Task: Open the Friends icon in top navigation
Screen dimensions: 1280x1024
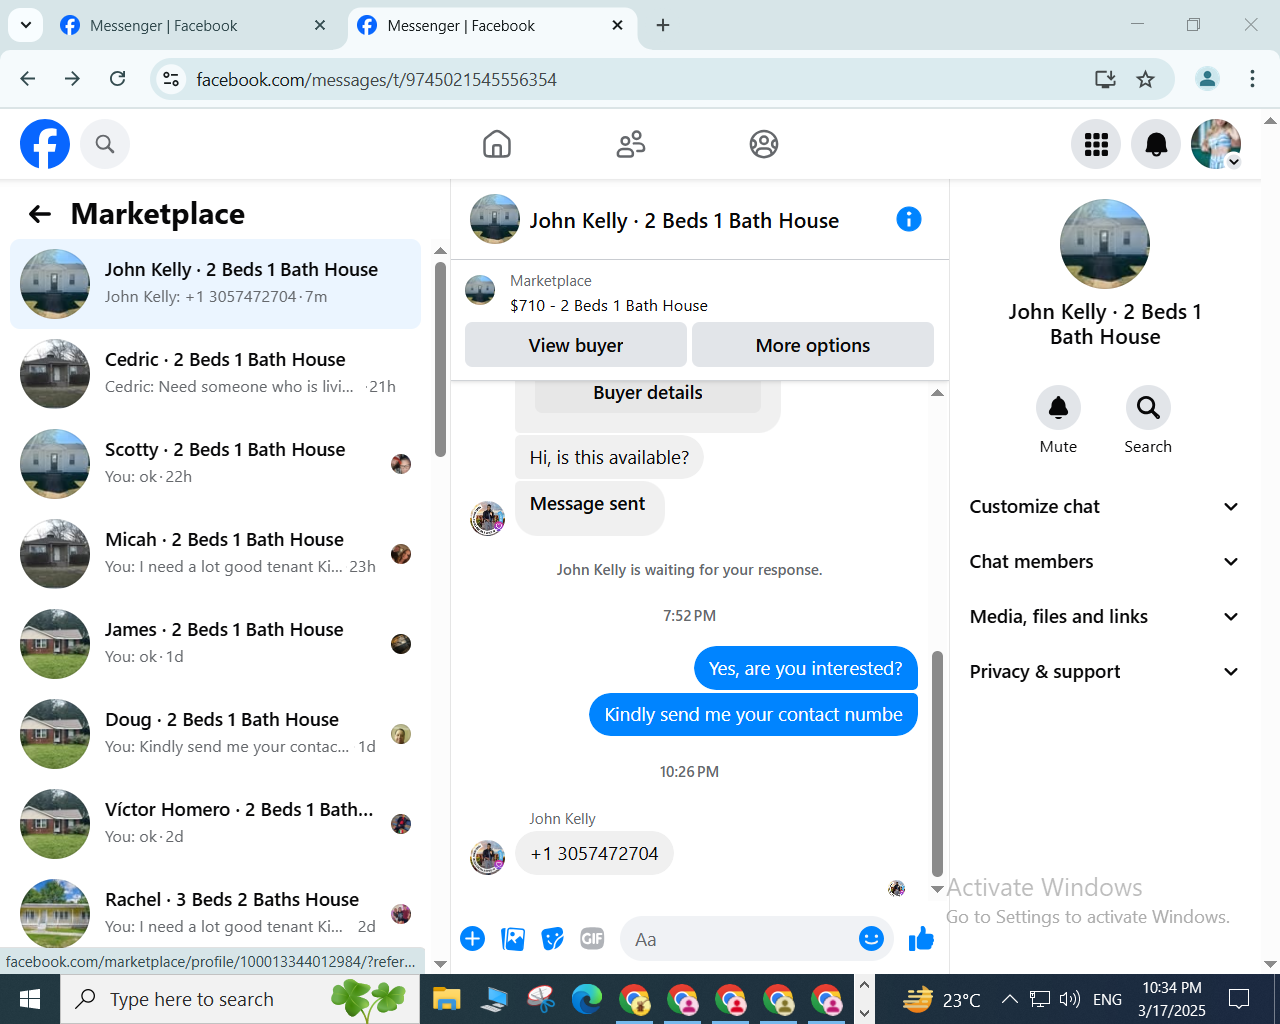Action: pyautogui.click(x=631, y=144)
